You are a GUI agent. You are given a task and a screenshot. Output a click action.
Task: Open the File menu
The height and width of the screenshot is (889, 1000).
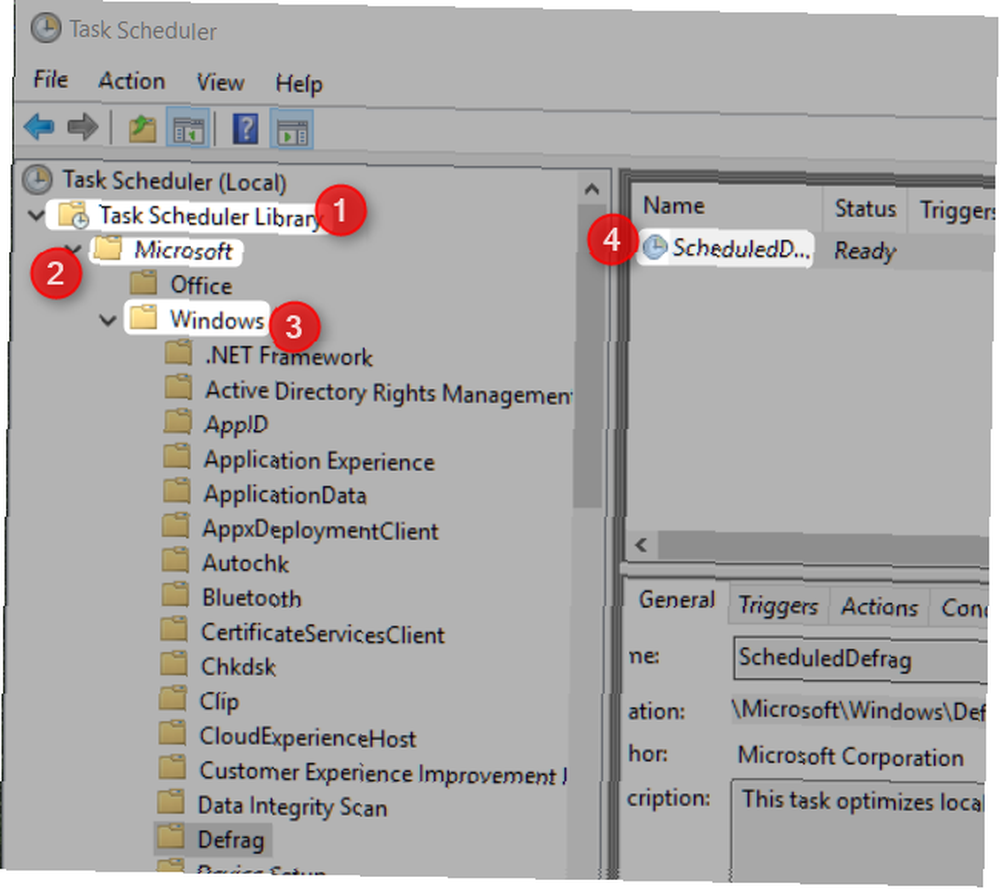coord(50,79)
